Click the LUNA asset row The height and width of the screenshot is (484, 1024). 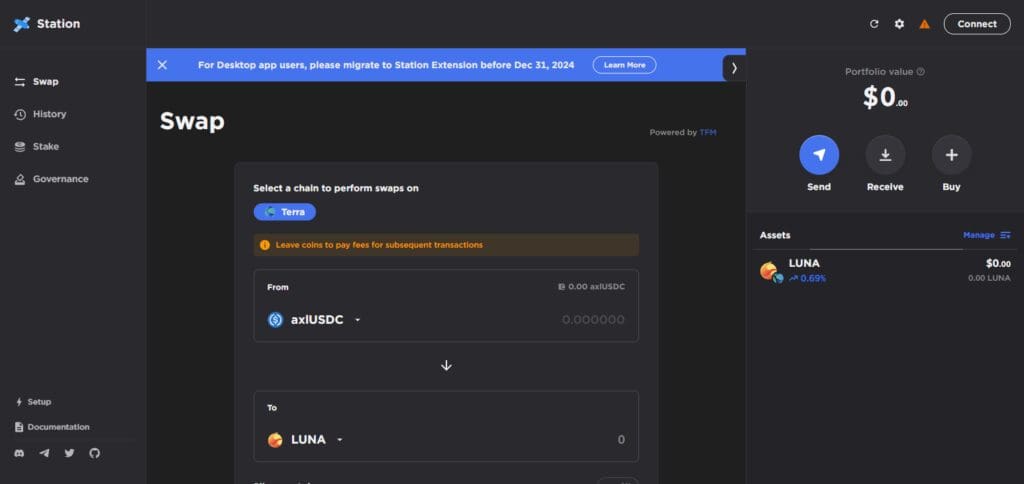[885, 270]
